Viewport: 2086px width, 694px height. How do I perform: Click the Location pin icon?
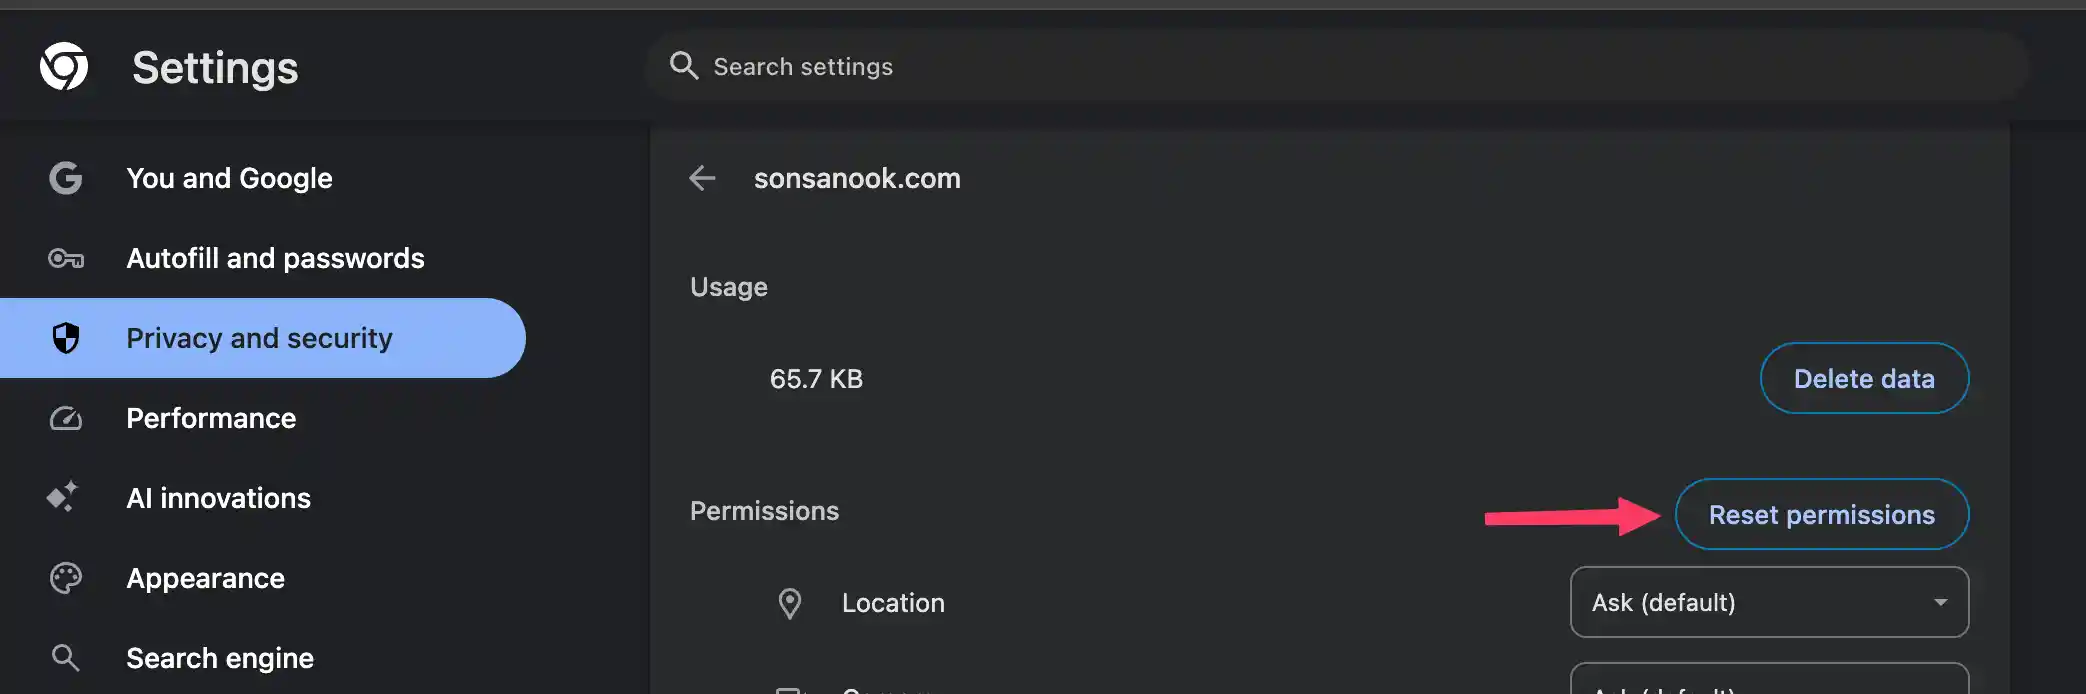[790, 603]
